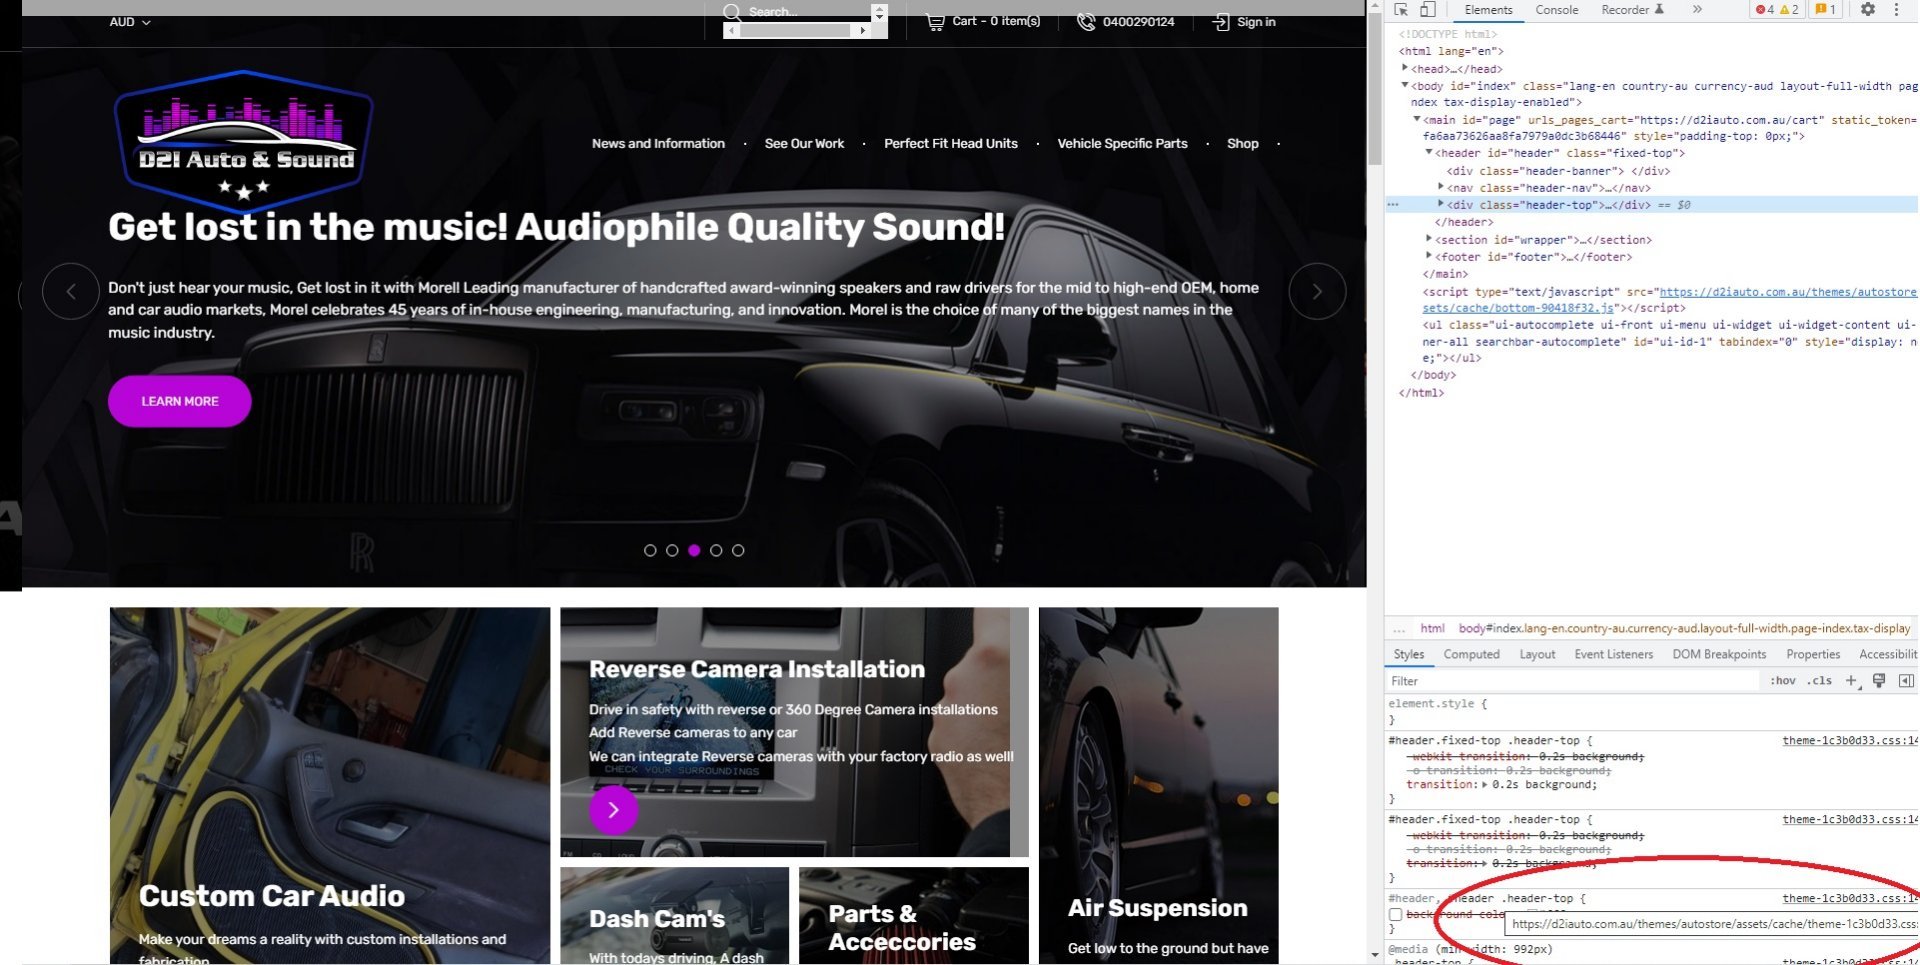
Task: Collapse the header#header element node
Action: (x=1429, y=153)
